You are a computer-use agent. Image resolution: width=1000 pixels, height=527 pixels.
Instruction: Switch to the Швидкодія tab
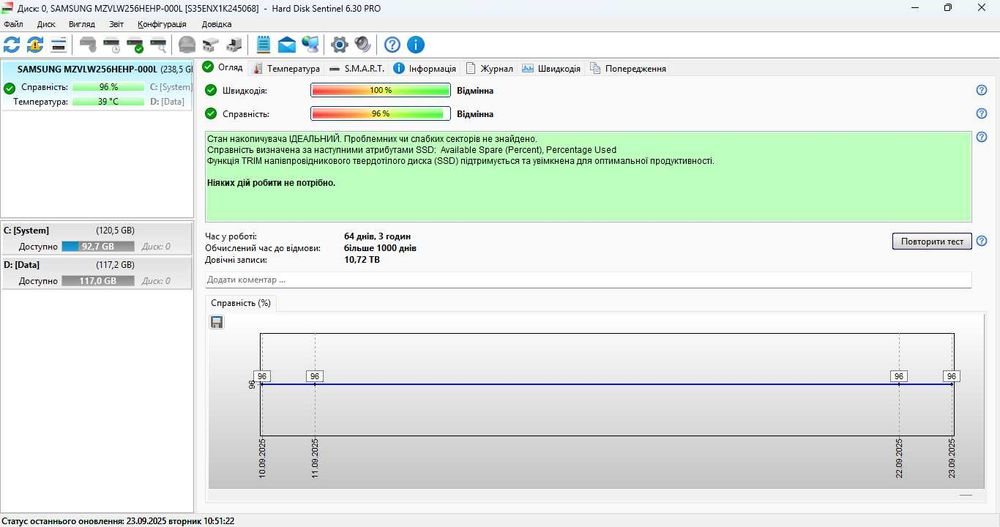pyautogui.click(x=551, y=68)
